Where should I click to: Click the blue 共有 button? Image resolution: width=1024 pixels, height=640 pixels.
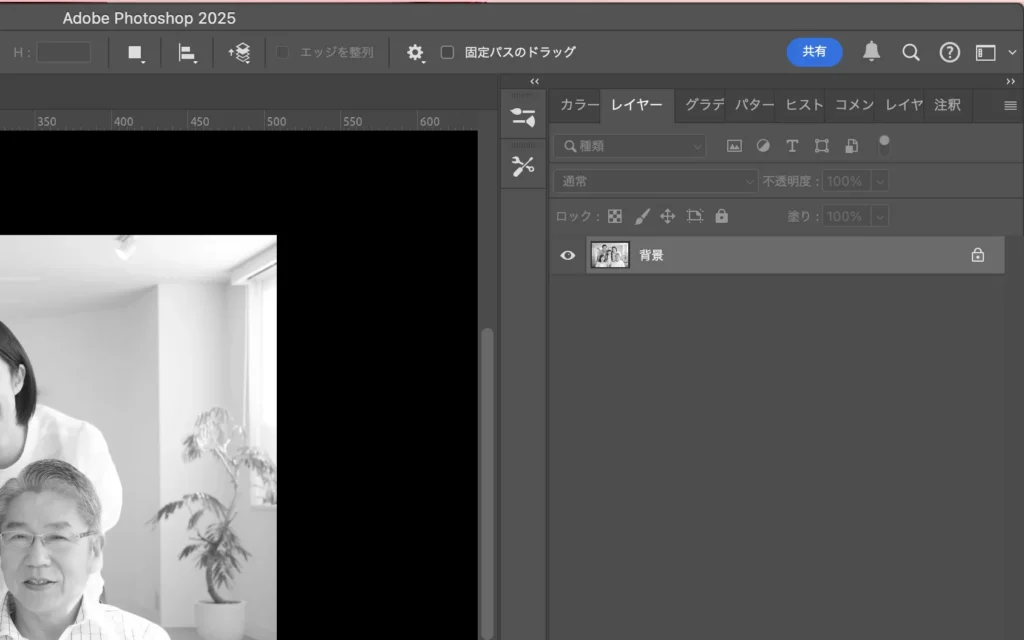point(814,52)
